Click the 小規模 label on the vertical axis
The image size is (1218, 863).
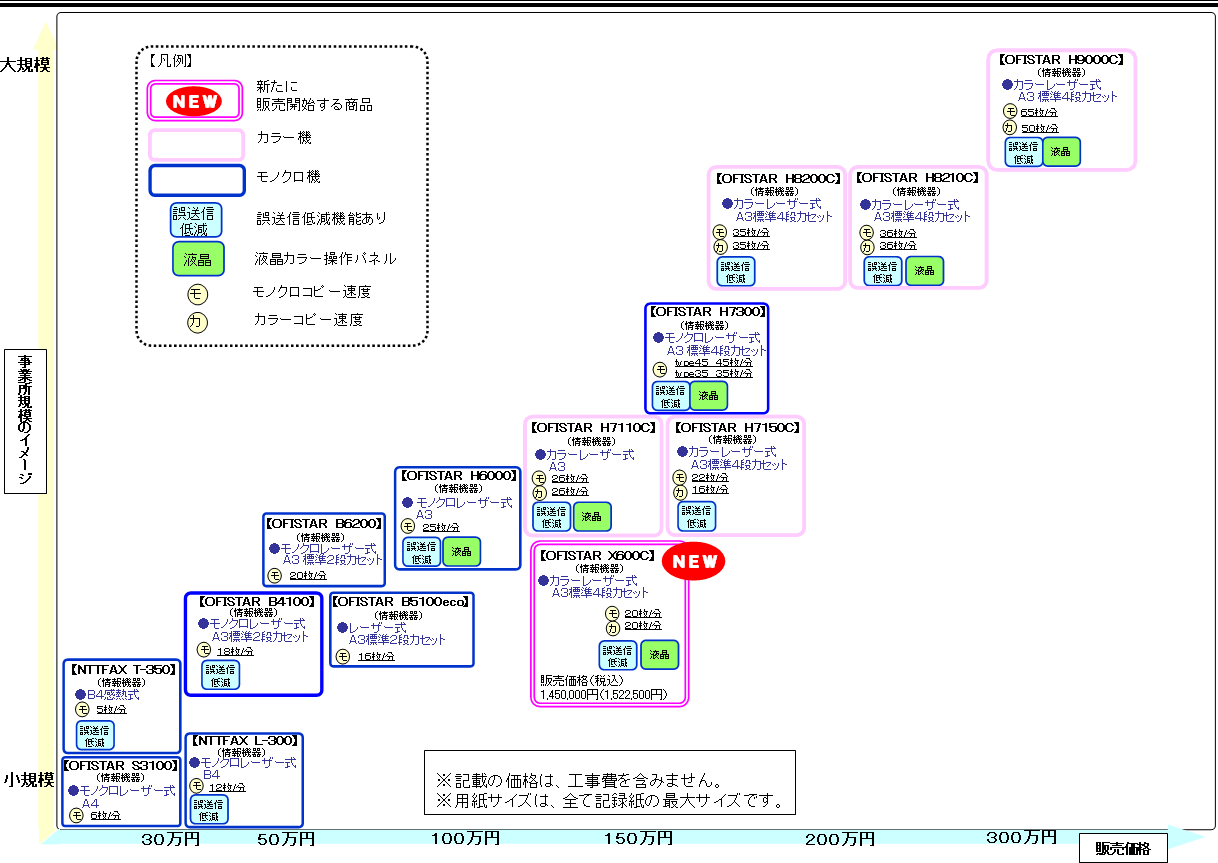pos(27,780)
